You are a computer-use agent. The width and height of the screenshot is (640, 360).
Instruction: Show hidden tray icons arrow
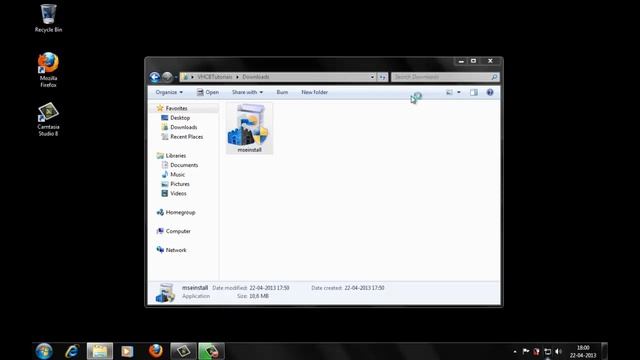(x=515, y=351)
